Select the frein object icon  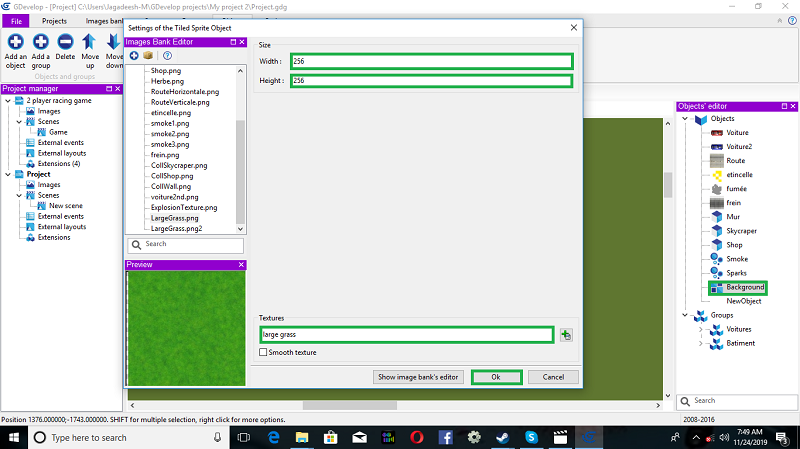point(717,203)
